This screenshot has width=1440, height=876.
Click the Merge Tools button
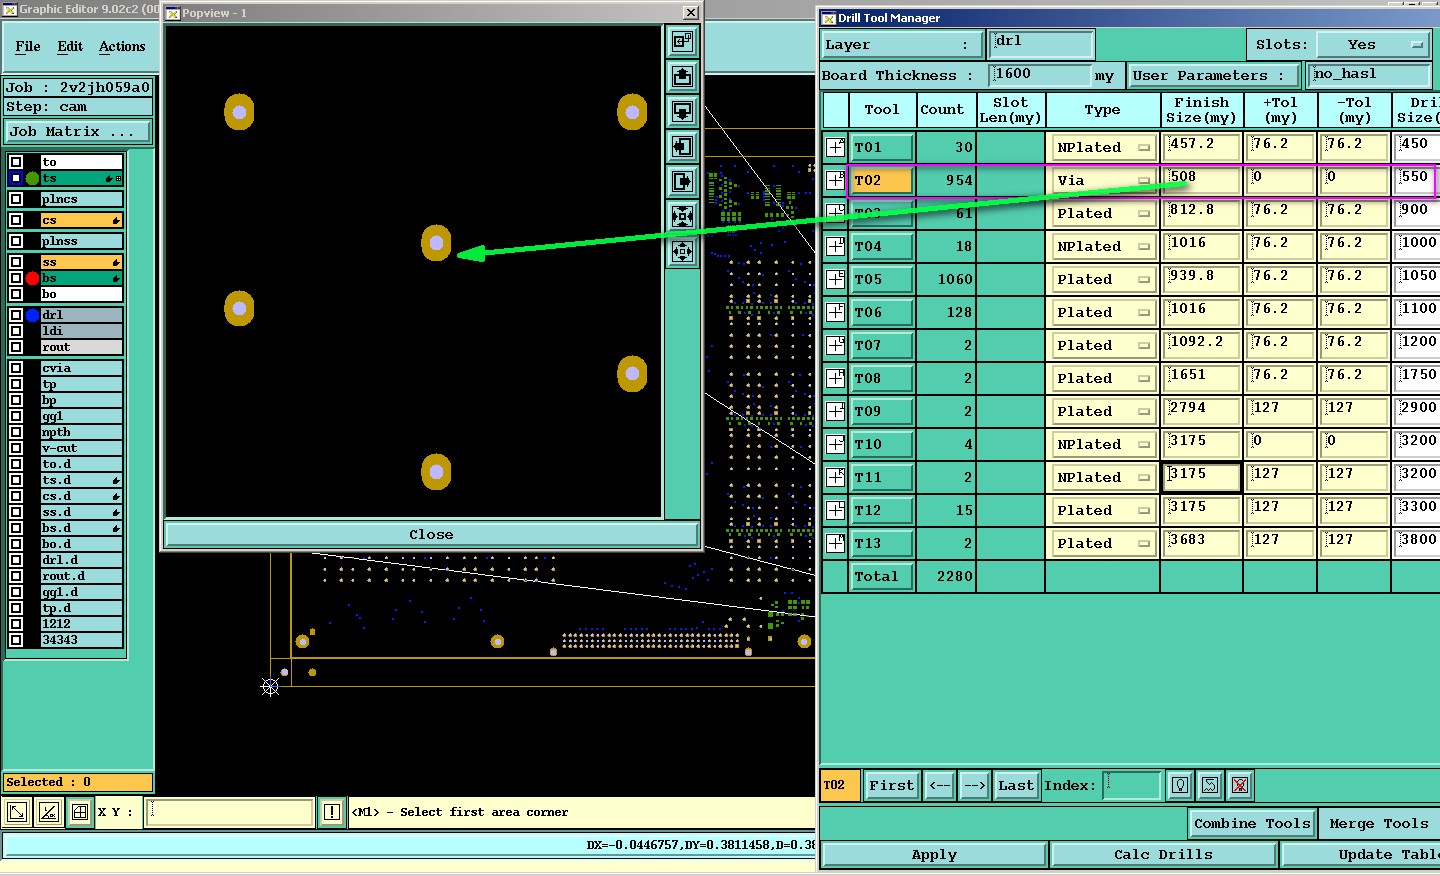pyautogui.click(x=1379, y=823)
